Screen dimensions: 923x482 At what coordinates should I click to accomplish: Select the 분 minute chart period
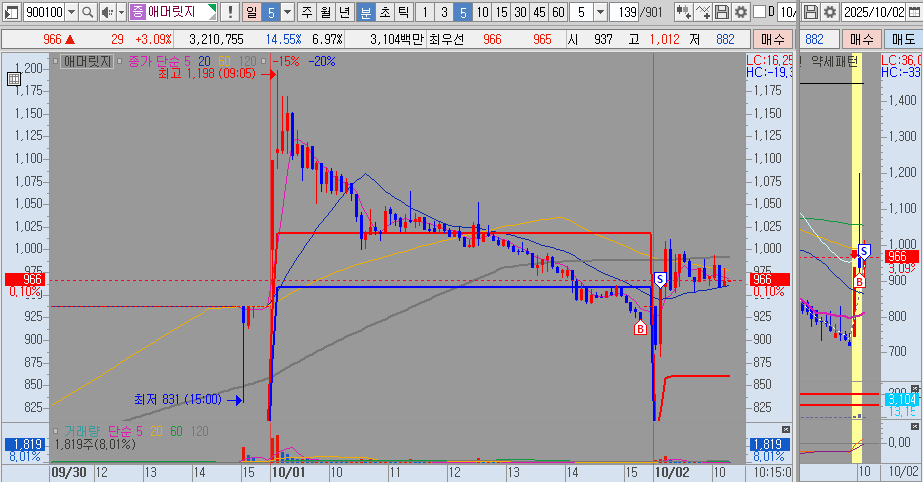(366, 12)
